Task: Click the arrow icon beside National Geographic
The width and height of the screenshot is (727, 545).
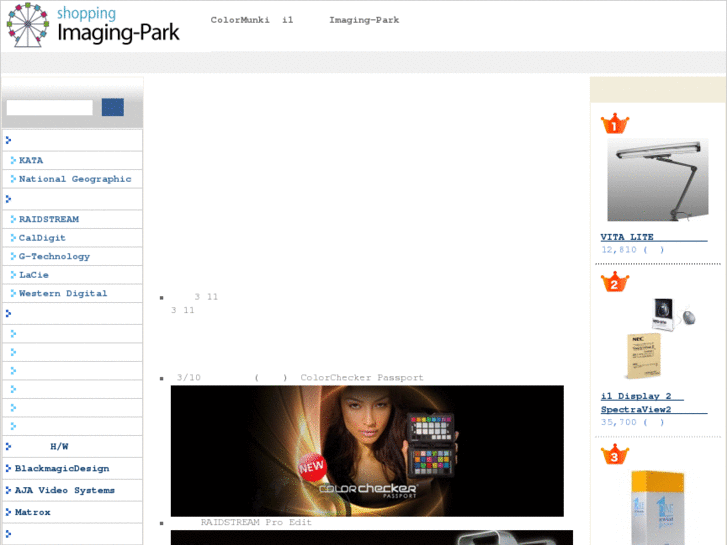Action: 13,179
